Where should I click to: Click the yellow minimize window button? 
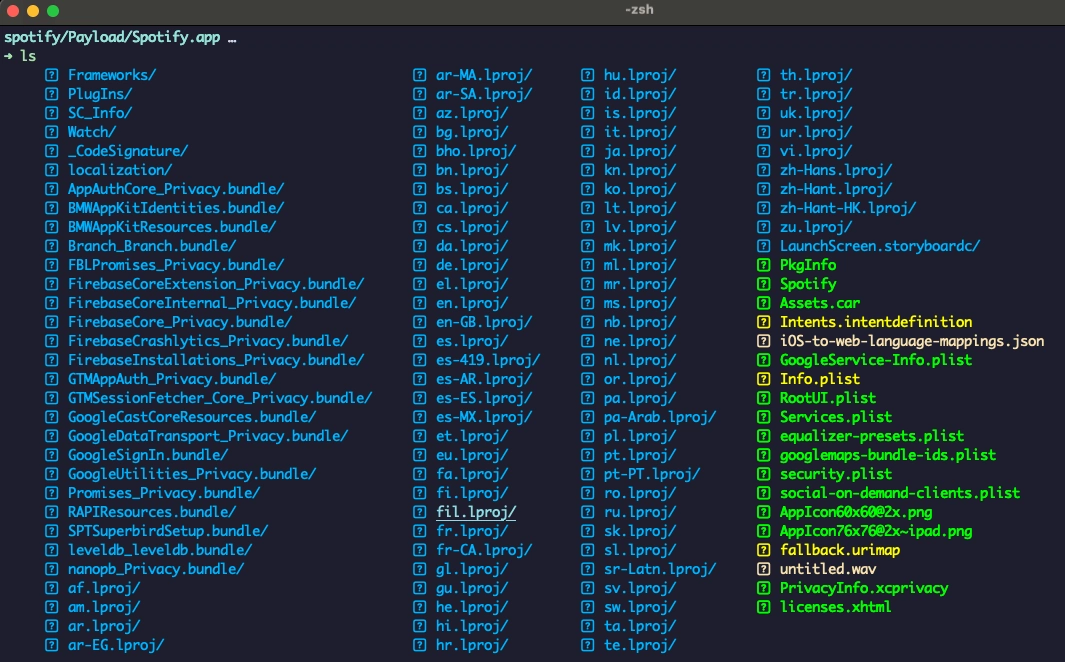tap(33, 11)
